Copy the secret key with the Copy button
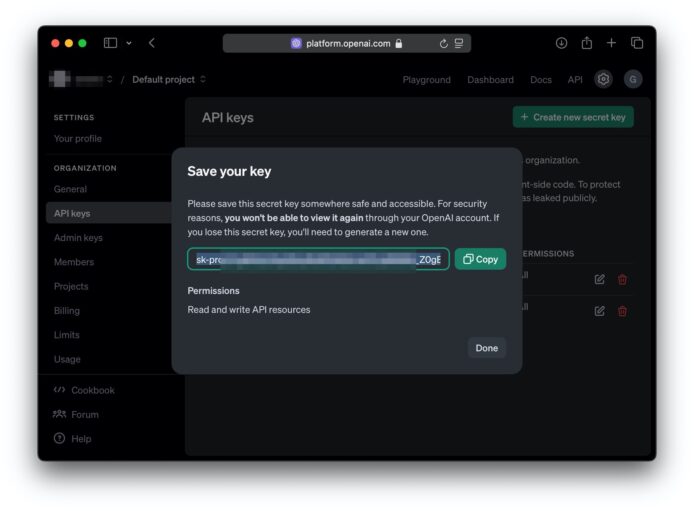The height and width of the screenshot is (511, 694). tap(480, 259)
